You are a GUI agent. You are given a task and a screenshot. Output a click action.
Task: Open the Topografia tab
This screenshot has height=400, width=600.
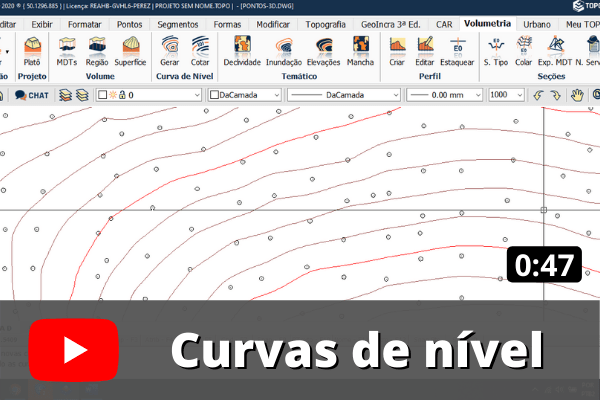(326, 24)
